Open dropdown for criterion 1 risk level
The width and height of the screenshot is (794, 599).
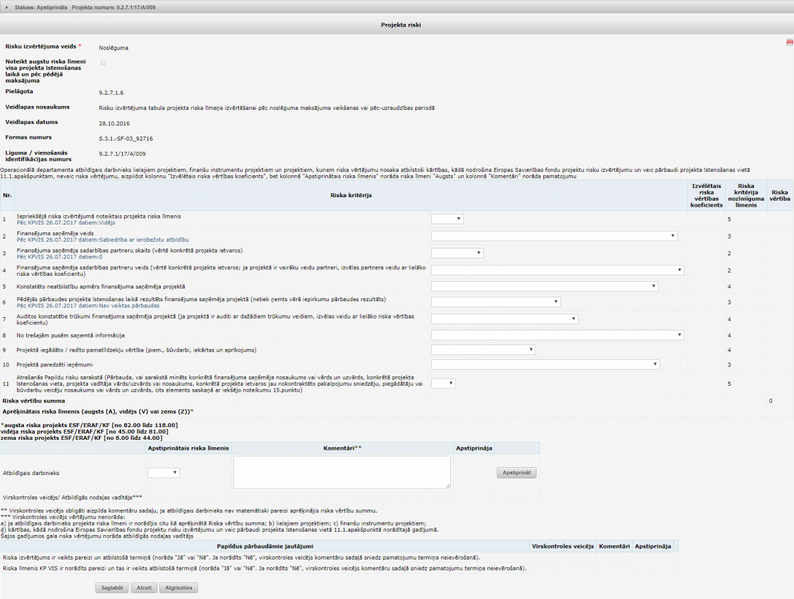pos(447,219)
